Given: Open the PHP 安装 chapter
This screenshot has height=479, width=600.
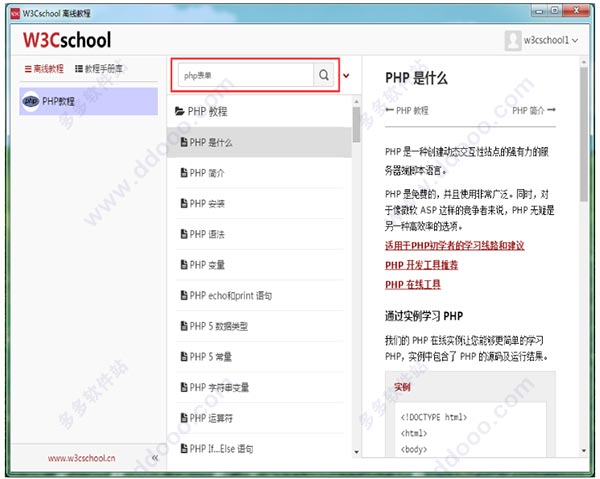Looking at the screenshot, I should [x=259, y=204].
